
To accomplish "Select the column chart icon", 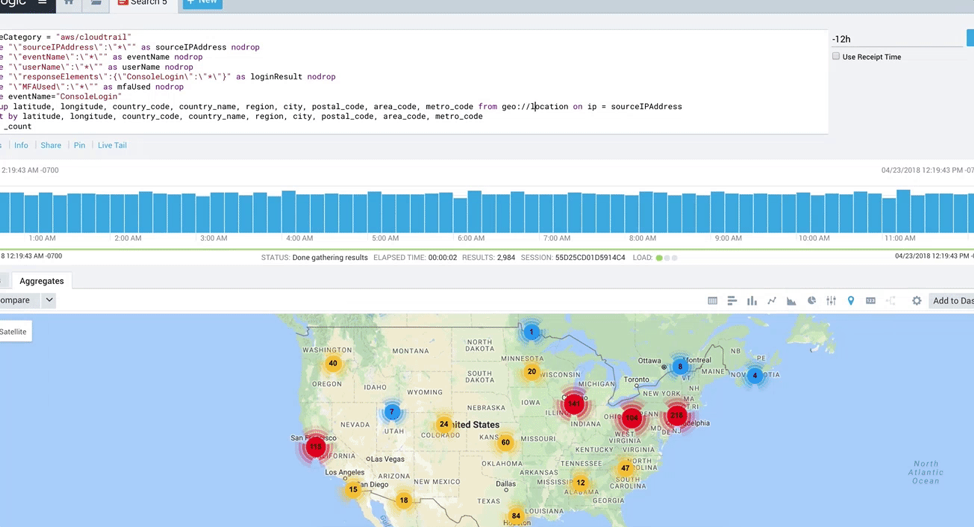I will (x=752, y=301).
